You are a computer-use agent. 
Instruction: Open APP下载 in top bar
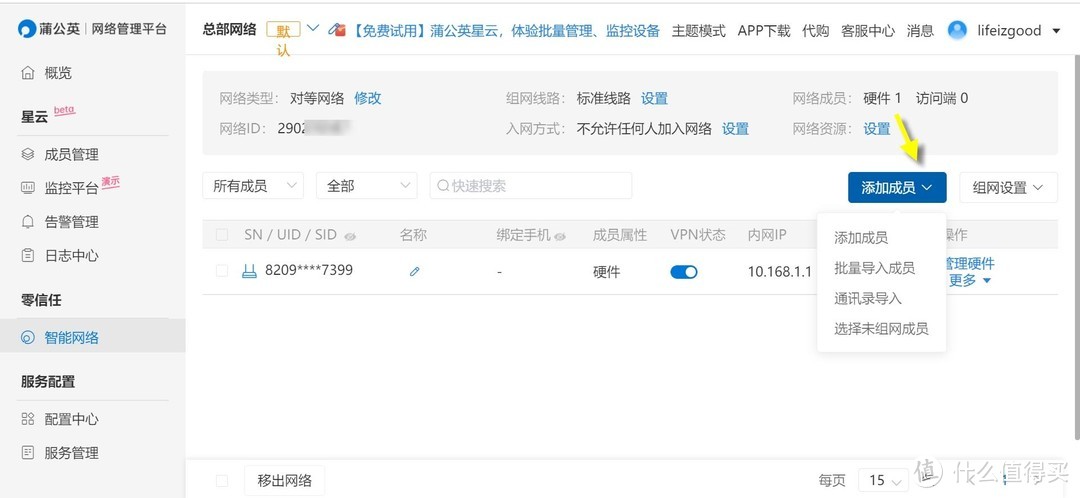click(764, 31)
